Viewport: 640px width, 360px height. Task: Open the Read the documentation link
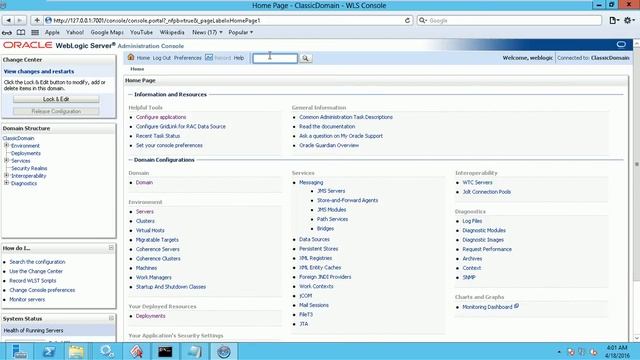tap(327, 127)
